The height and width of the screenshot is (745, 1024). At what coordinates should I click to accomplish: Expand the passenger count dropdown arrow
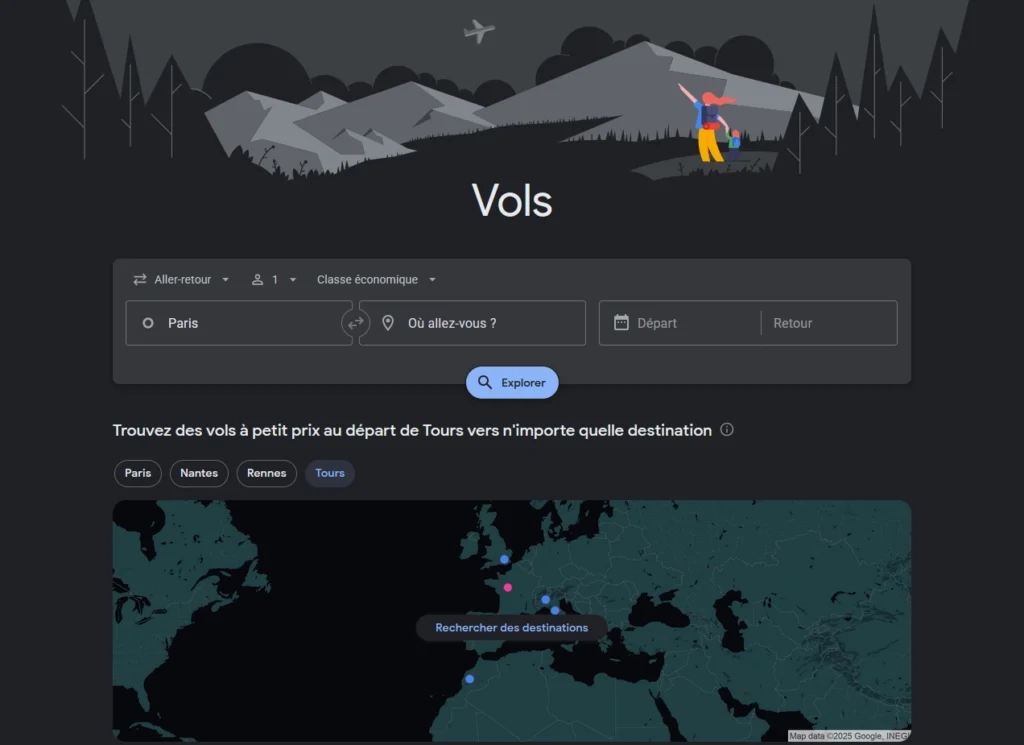click(293, 279)
